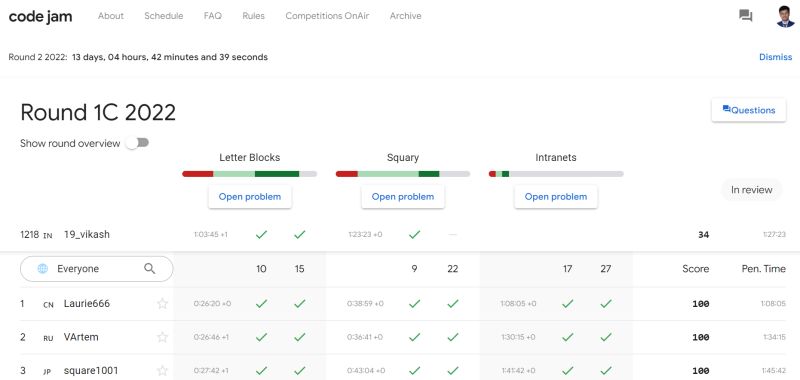Go to the Archive menu item

coord(406,16)
